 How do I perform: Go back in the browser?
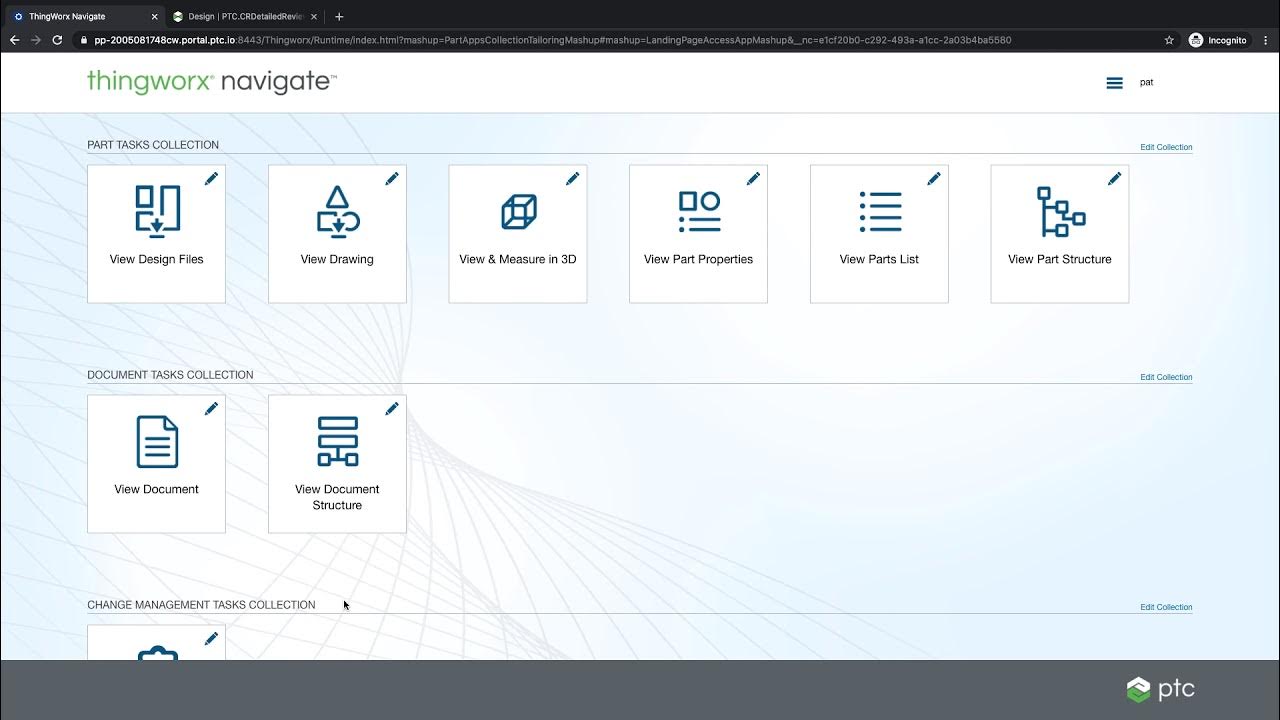point(14,40)
